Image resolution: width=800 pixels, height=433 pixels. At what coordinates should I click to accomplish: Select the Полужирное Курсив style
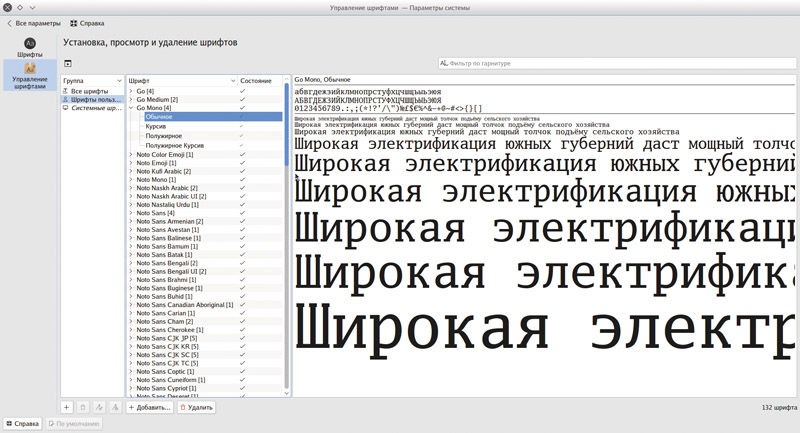pos(213,145)
